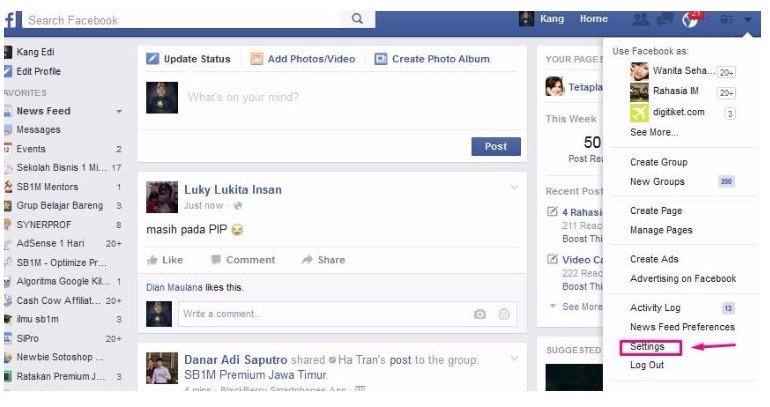This screenshot has width=770, height=407.
Task: Open the friend requests icon
Action: [x=640, y=20]
